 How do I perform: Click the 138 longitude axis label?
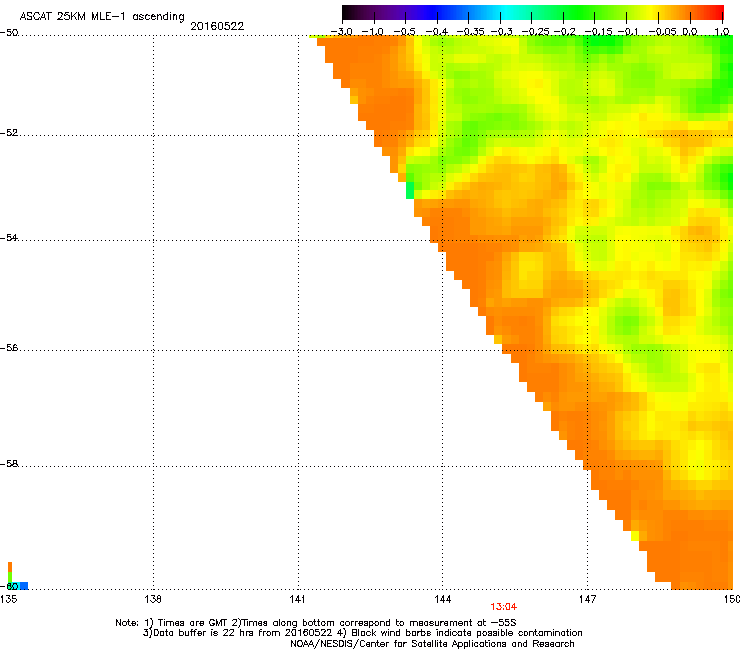153,599
